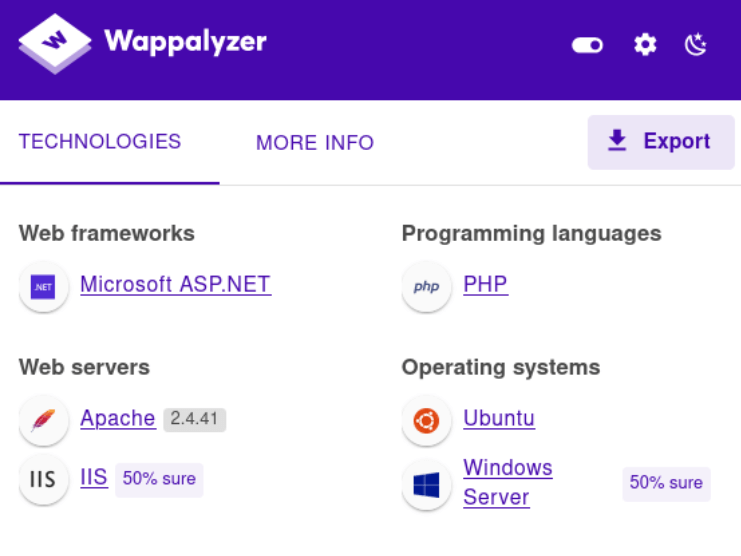Click the Apache 2.4.41 version badge
Viewport: 741px width, 556px height.
[x=194, y=419]
